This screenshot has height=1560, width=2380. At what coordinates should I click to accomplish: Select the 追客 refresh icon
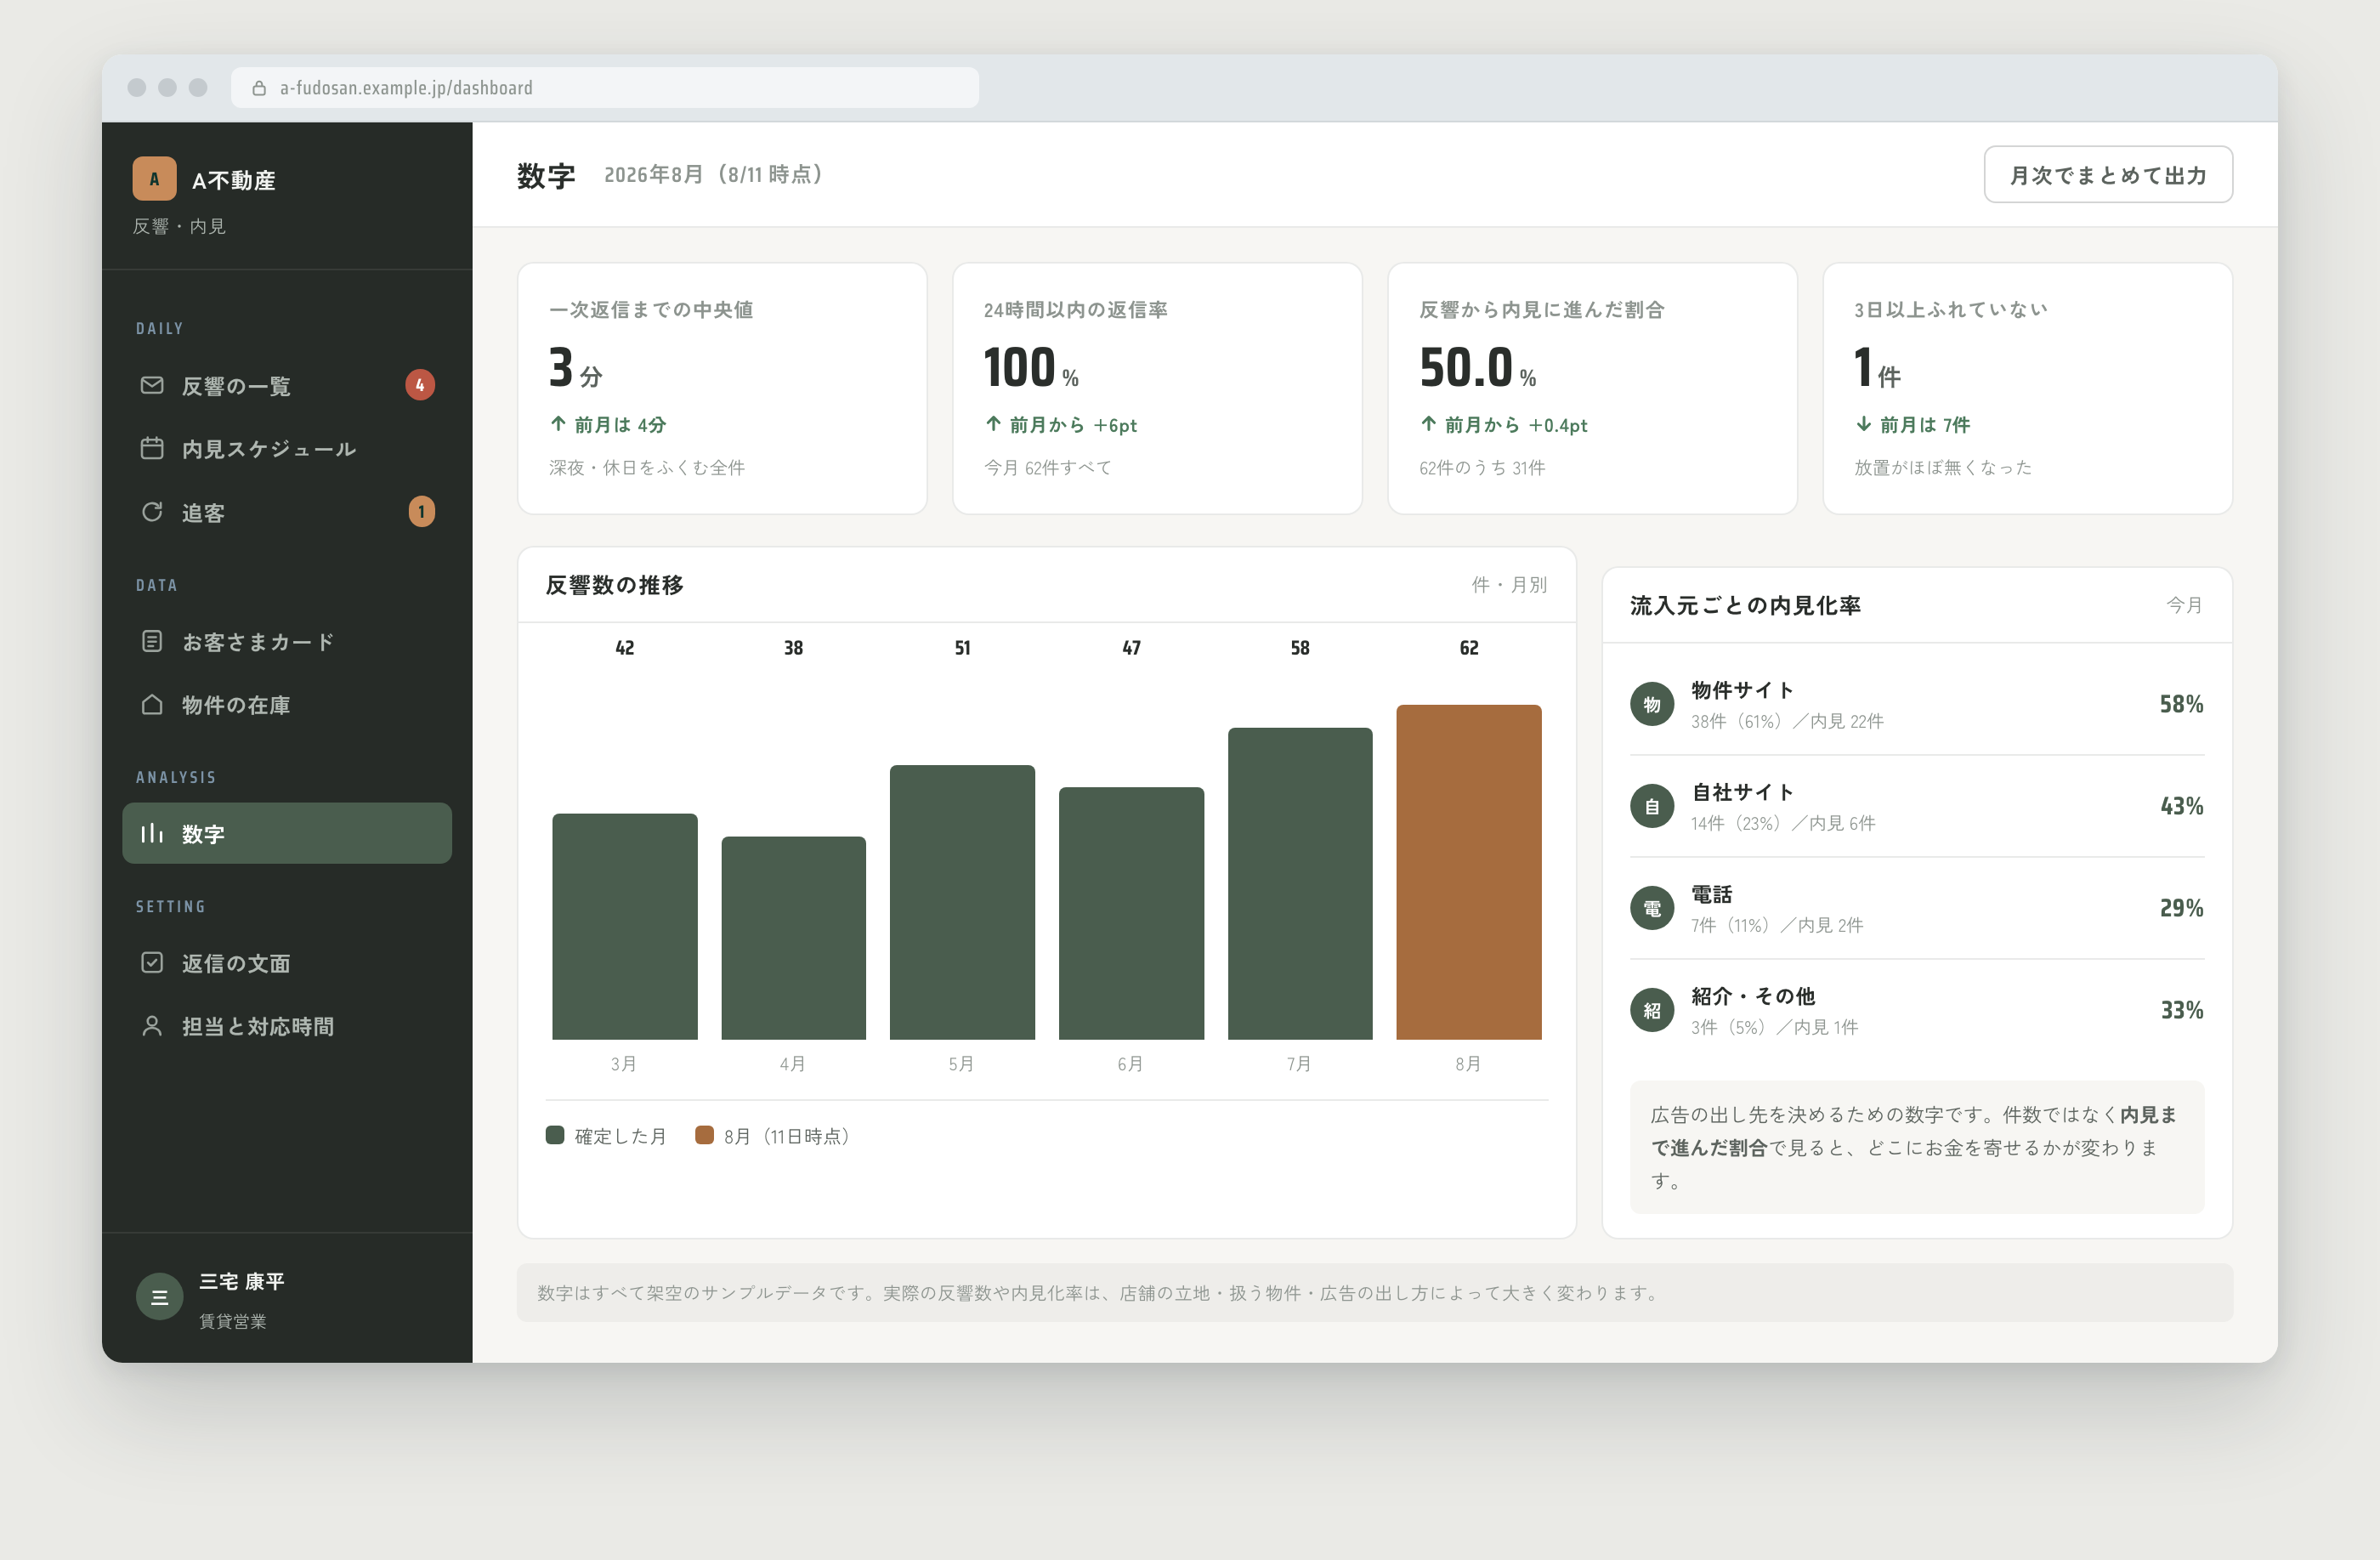coord(152,512)
